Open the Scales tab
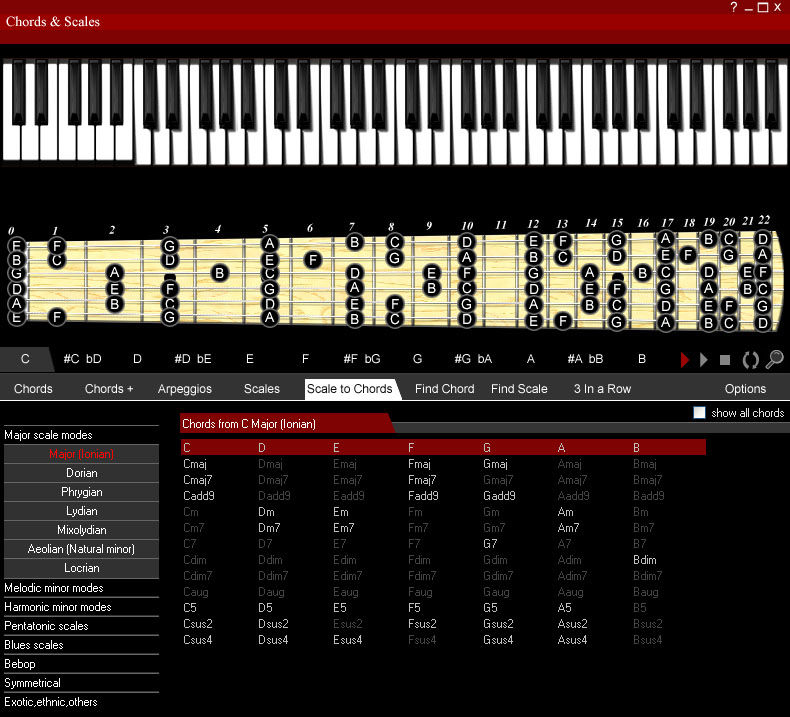790x717 pixels. click(x=261, y=389)
